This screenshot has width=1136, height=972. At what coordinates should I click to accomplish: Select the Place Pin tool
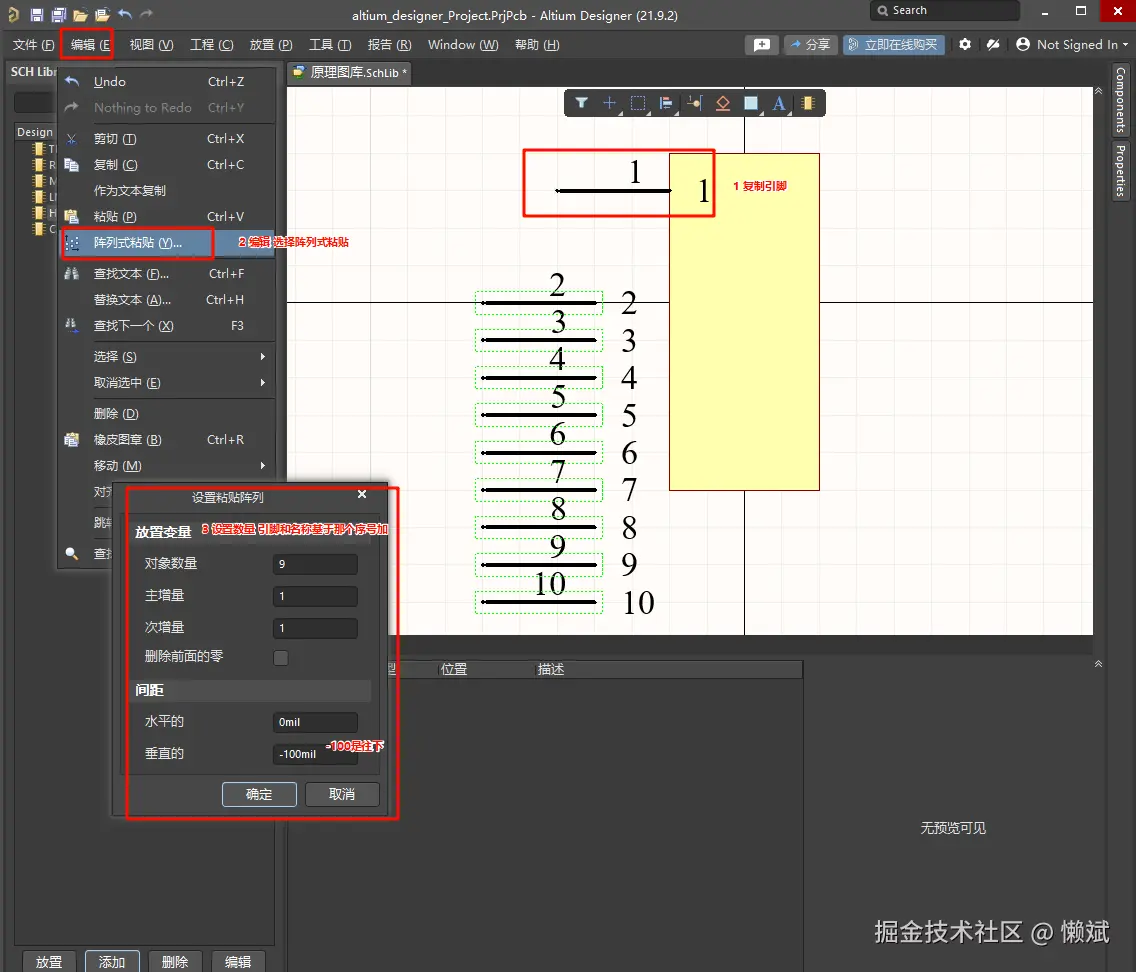[x=695, y=103]
